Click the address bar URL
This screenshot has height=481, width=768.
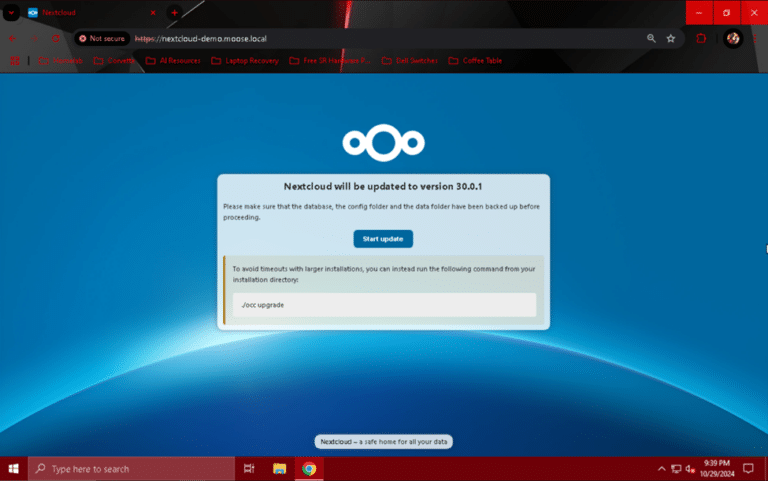coord(201,38)
